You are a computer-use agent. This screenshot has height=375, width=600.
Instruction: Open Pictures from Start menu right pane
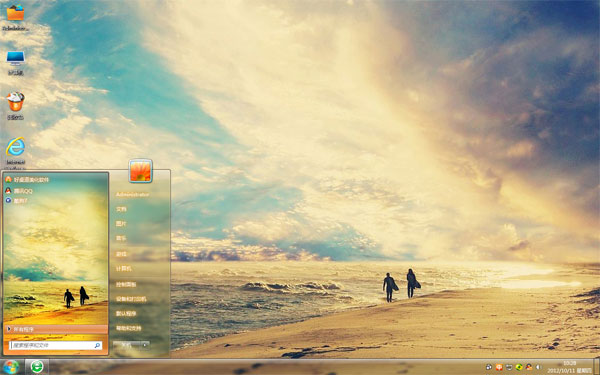(x=121, y=224)
